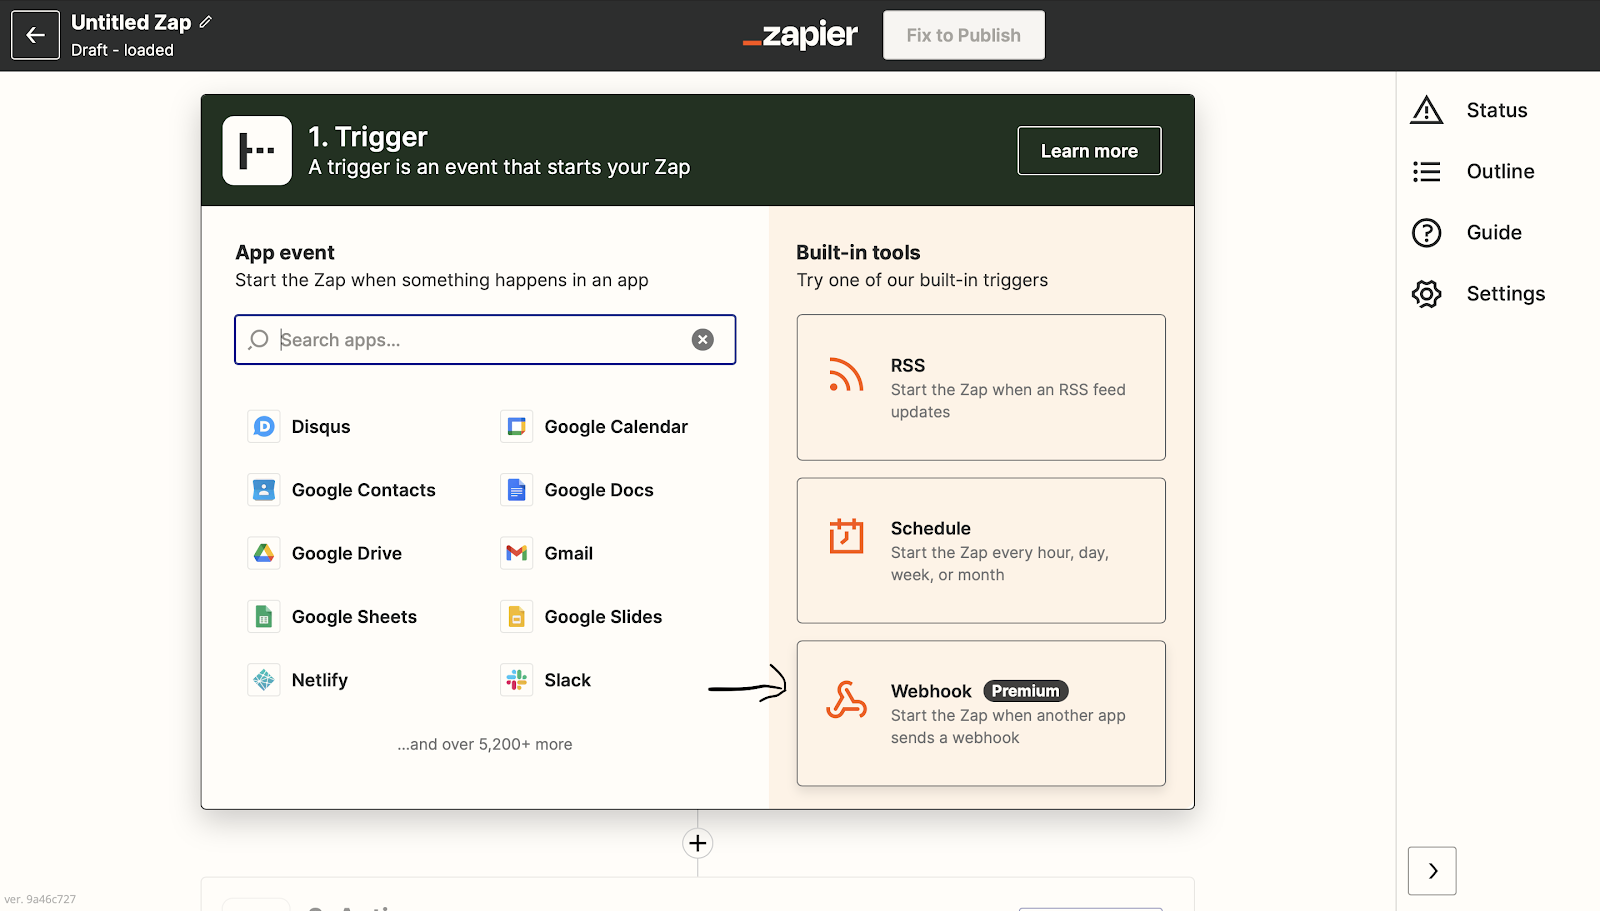Screen dimensions: 1600x911
Task: Select the RSS title text
Action: click(x=908, y=366)
